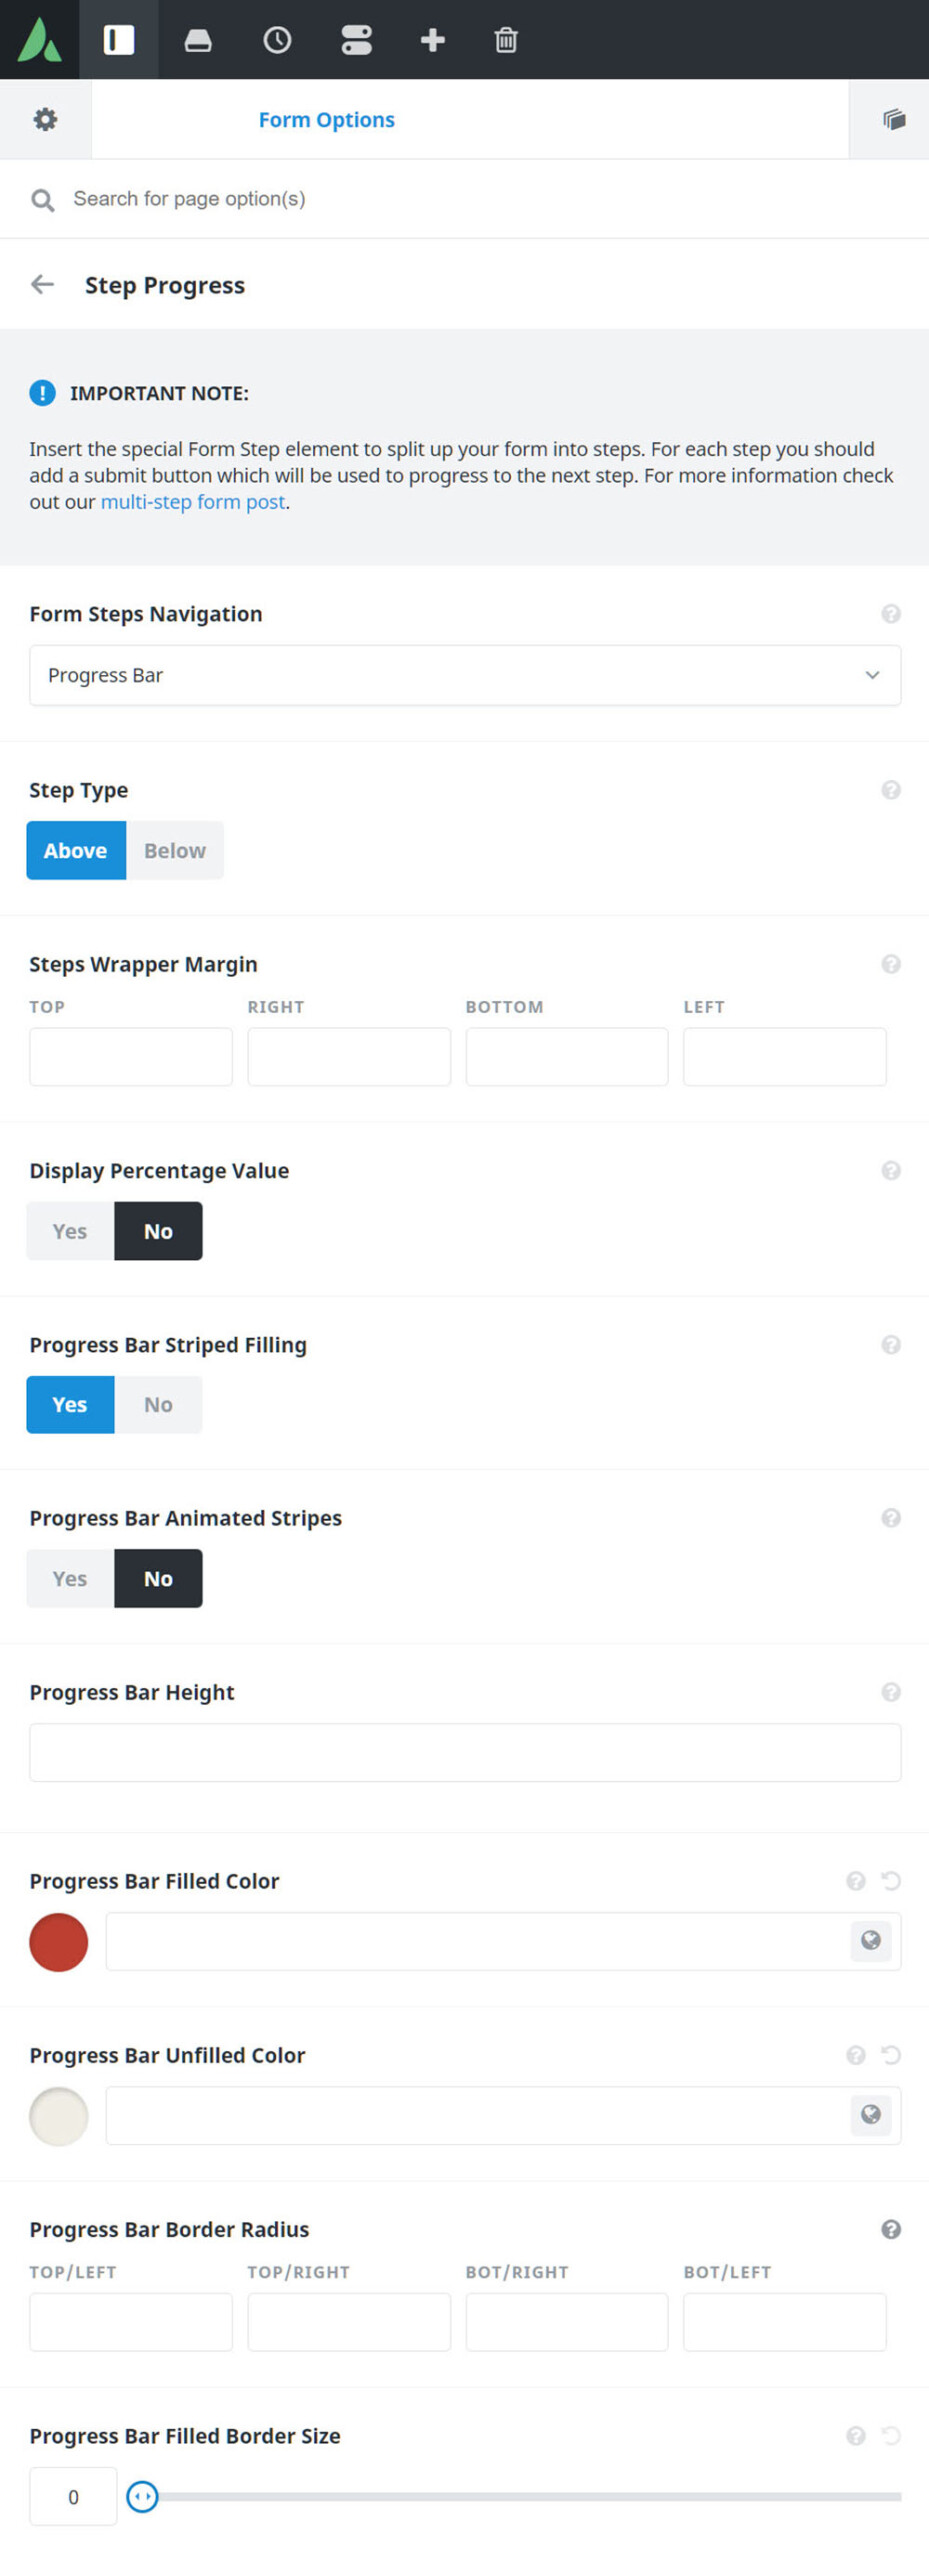The height and width of the screenshot is (2560, 929).
Task: Open the Progress Bar Filled Color red swatch
Action: 59,1941
